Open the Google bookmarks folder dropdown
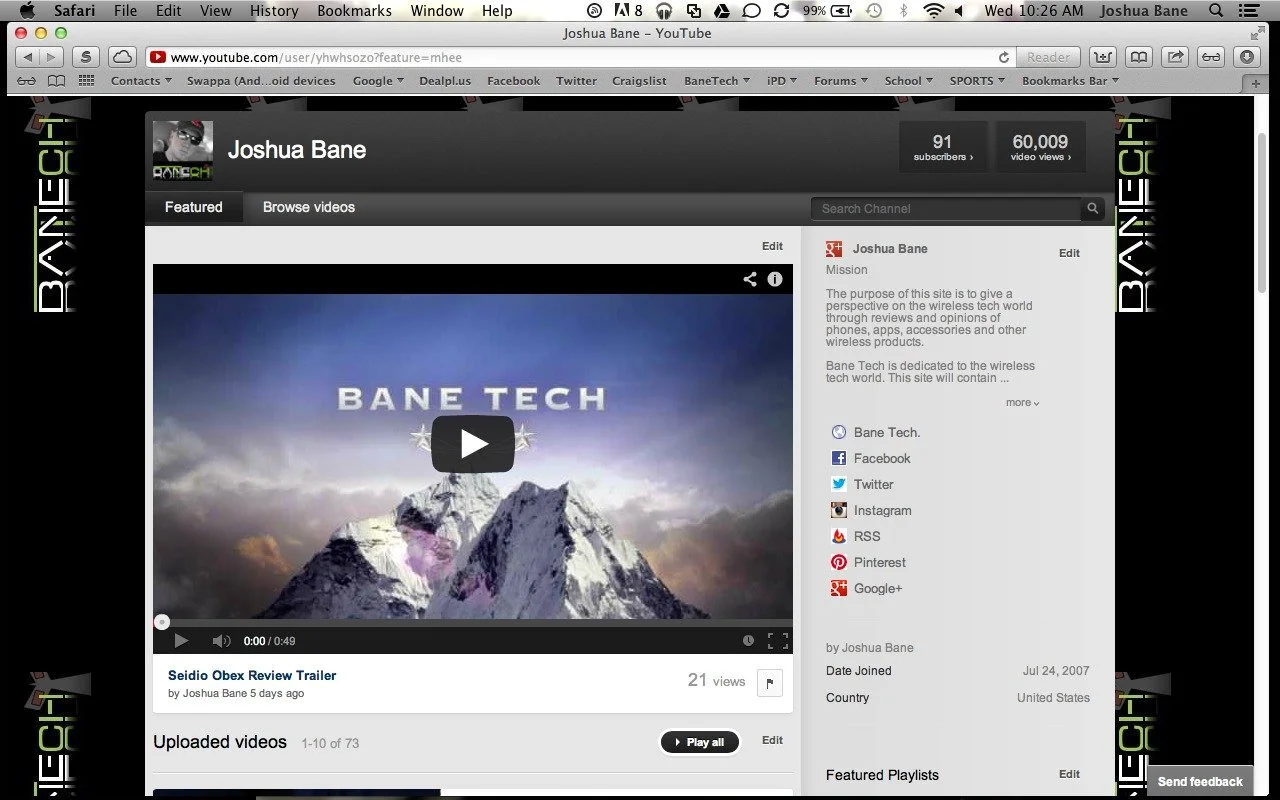The width and height of the screenshot is (1280, 800). point(378,81)
